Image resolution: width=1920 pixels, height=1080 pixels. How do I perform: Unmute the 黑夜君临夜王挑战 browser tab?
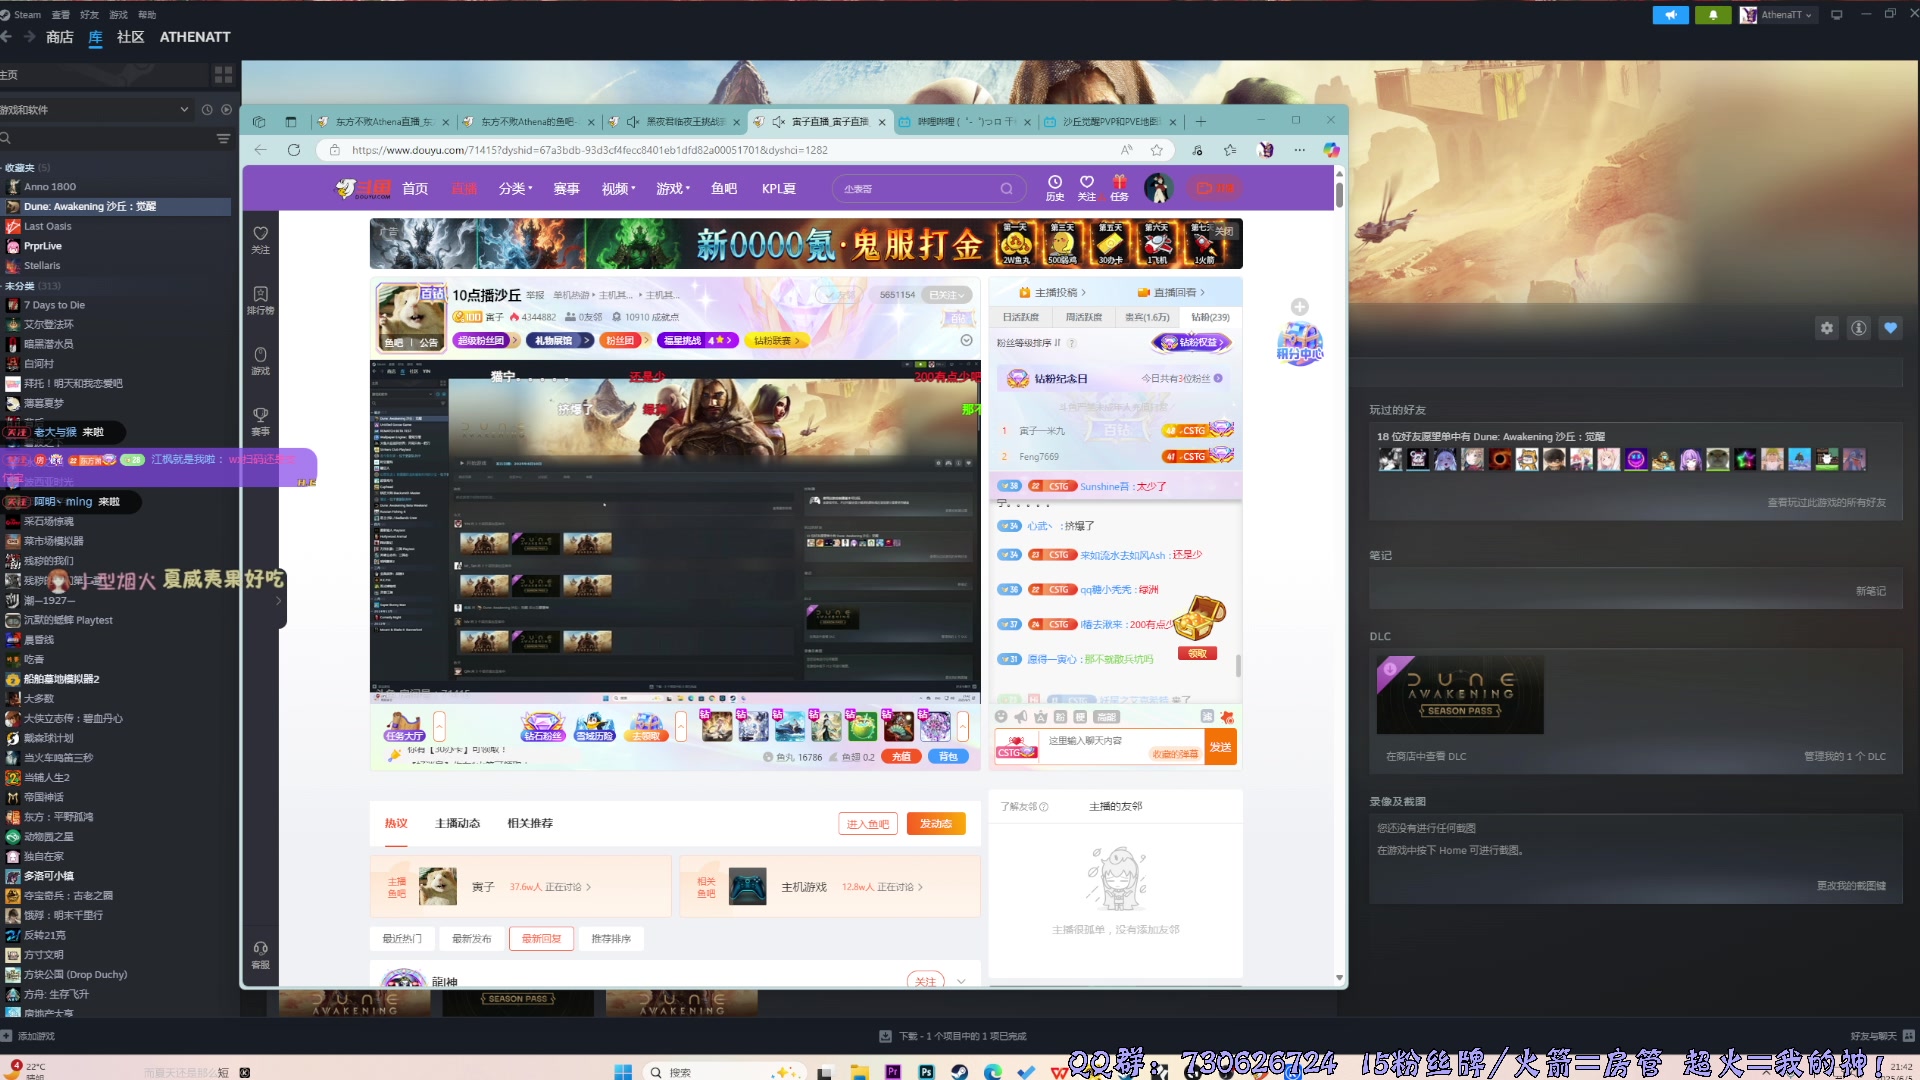tap(632, 122)
